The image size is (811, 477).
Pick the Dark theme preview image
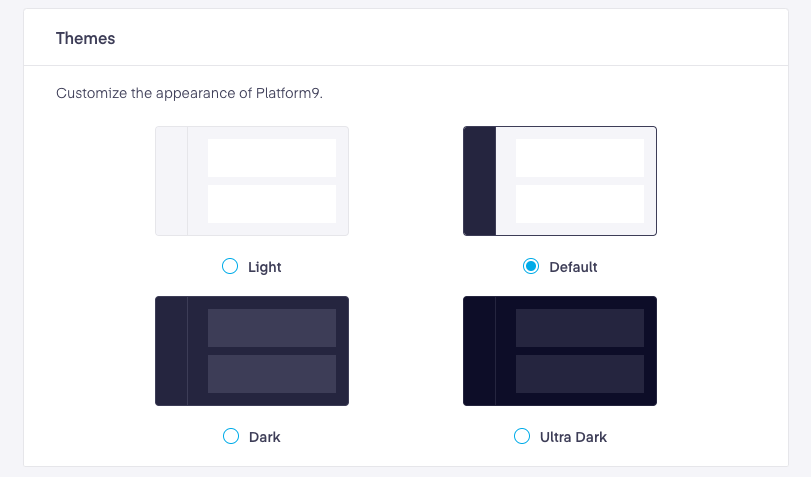[x=252, y=351]
